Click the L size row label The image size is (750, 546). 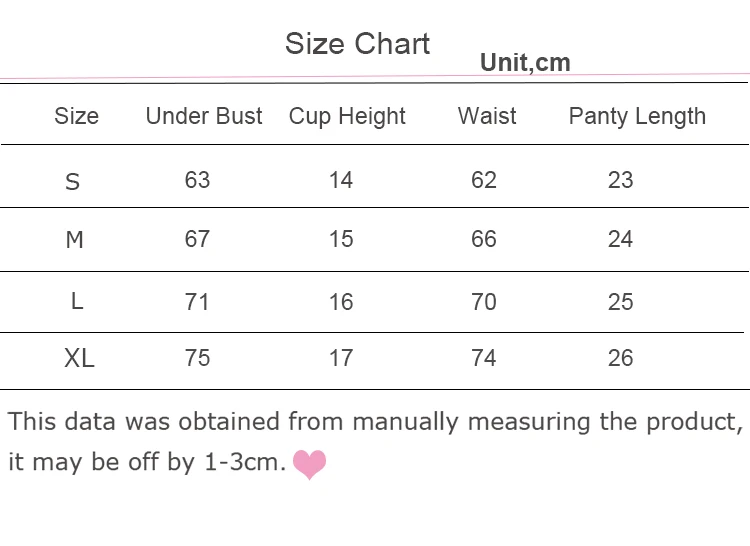pyautogui.click(x=77, y=302)
